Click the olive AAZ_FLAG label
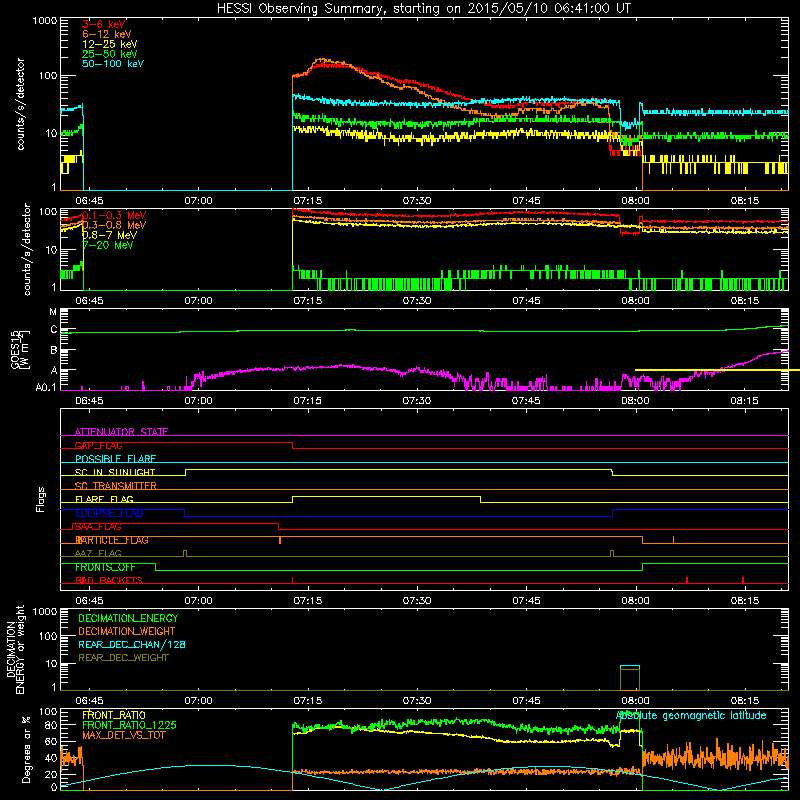800x800 pixels. (x=98, y=553)
